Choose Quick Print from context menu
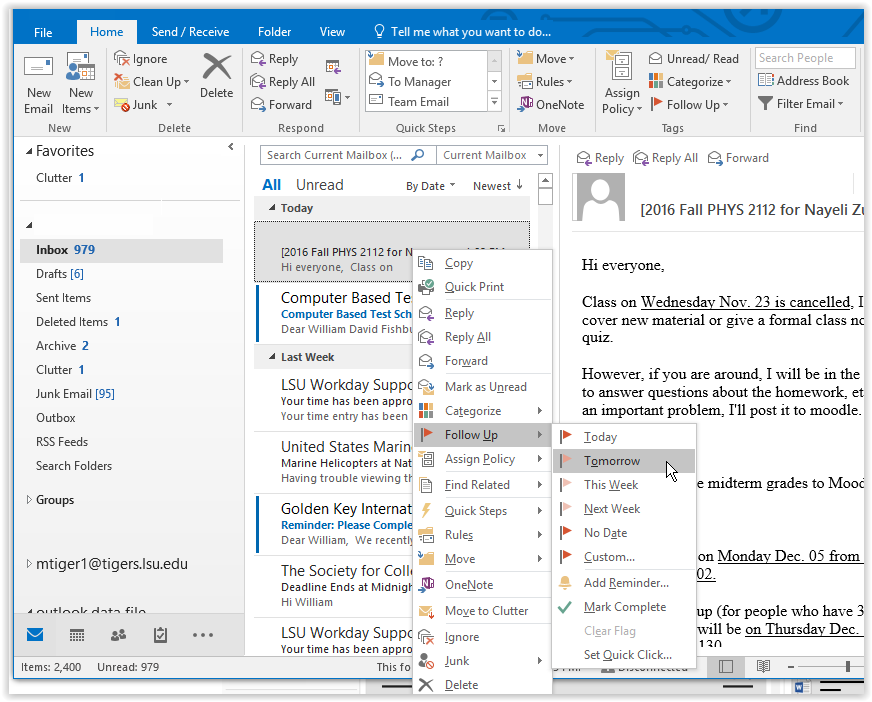This screenshot has height=702, width=872. click(483, 287)
